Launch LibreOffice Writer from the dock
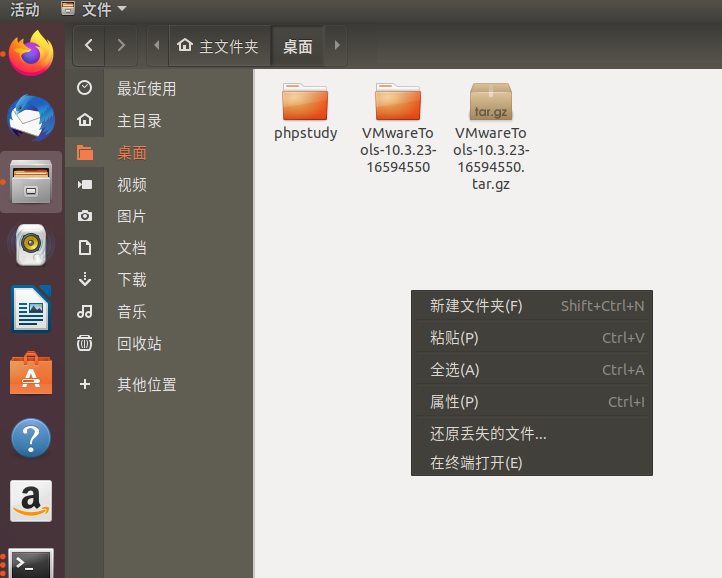722x578 pixels. [31, 309]
